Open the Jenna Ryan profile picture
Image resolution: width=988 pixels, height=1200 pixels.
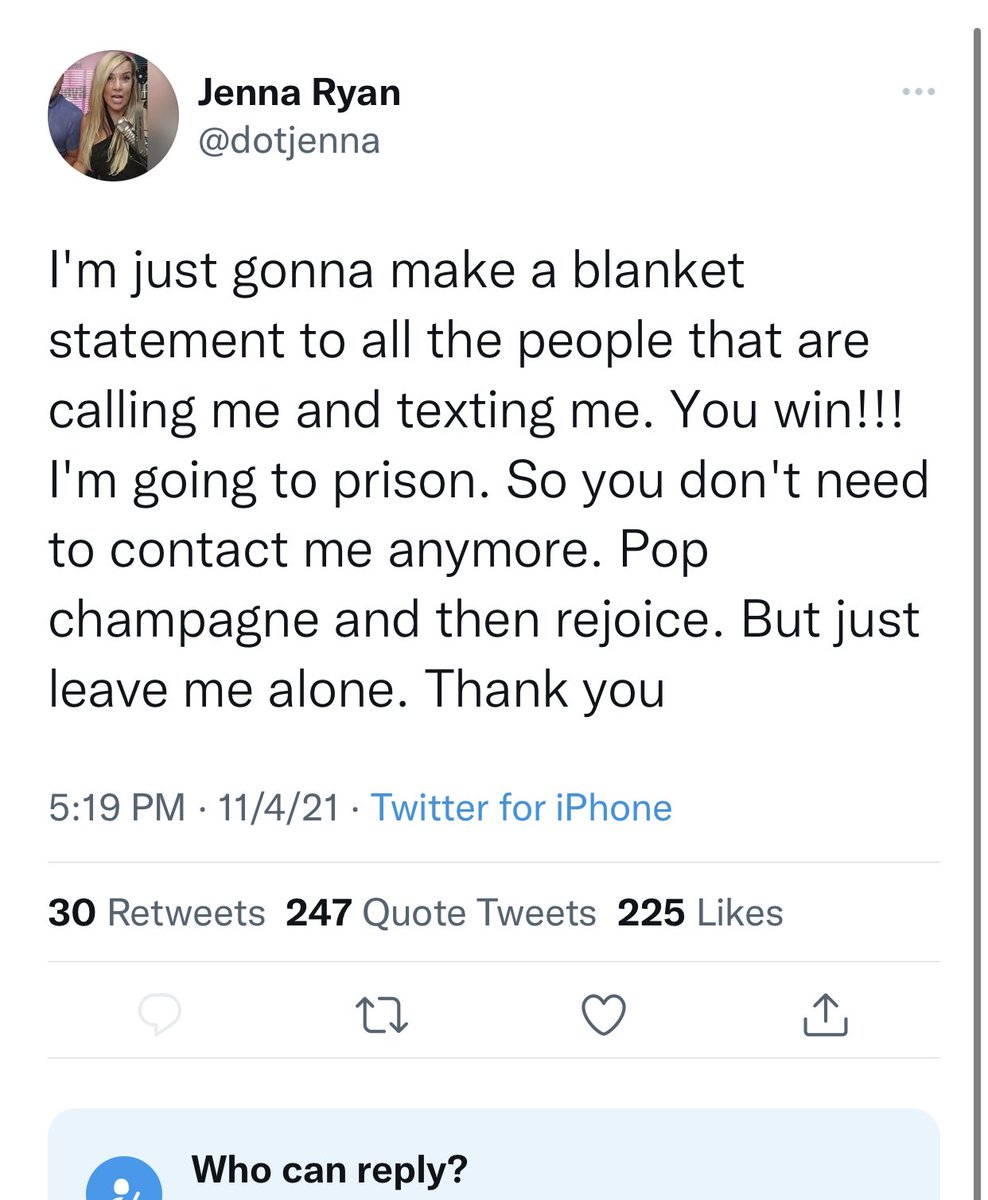tap(113, 116)
